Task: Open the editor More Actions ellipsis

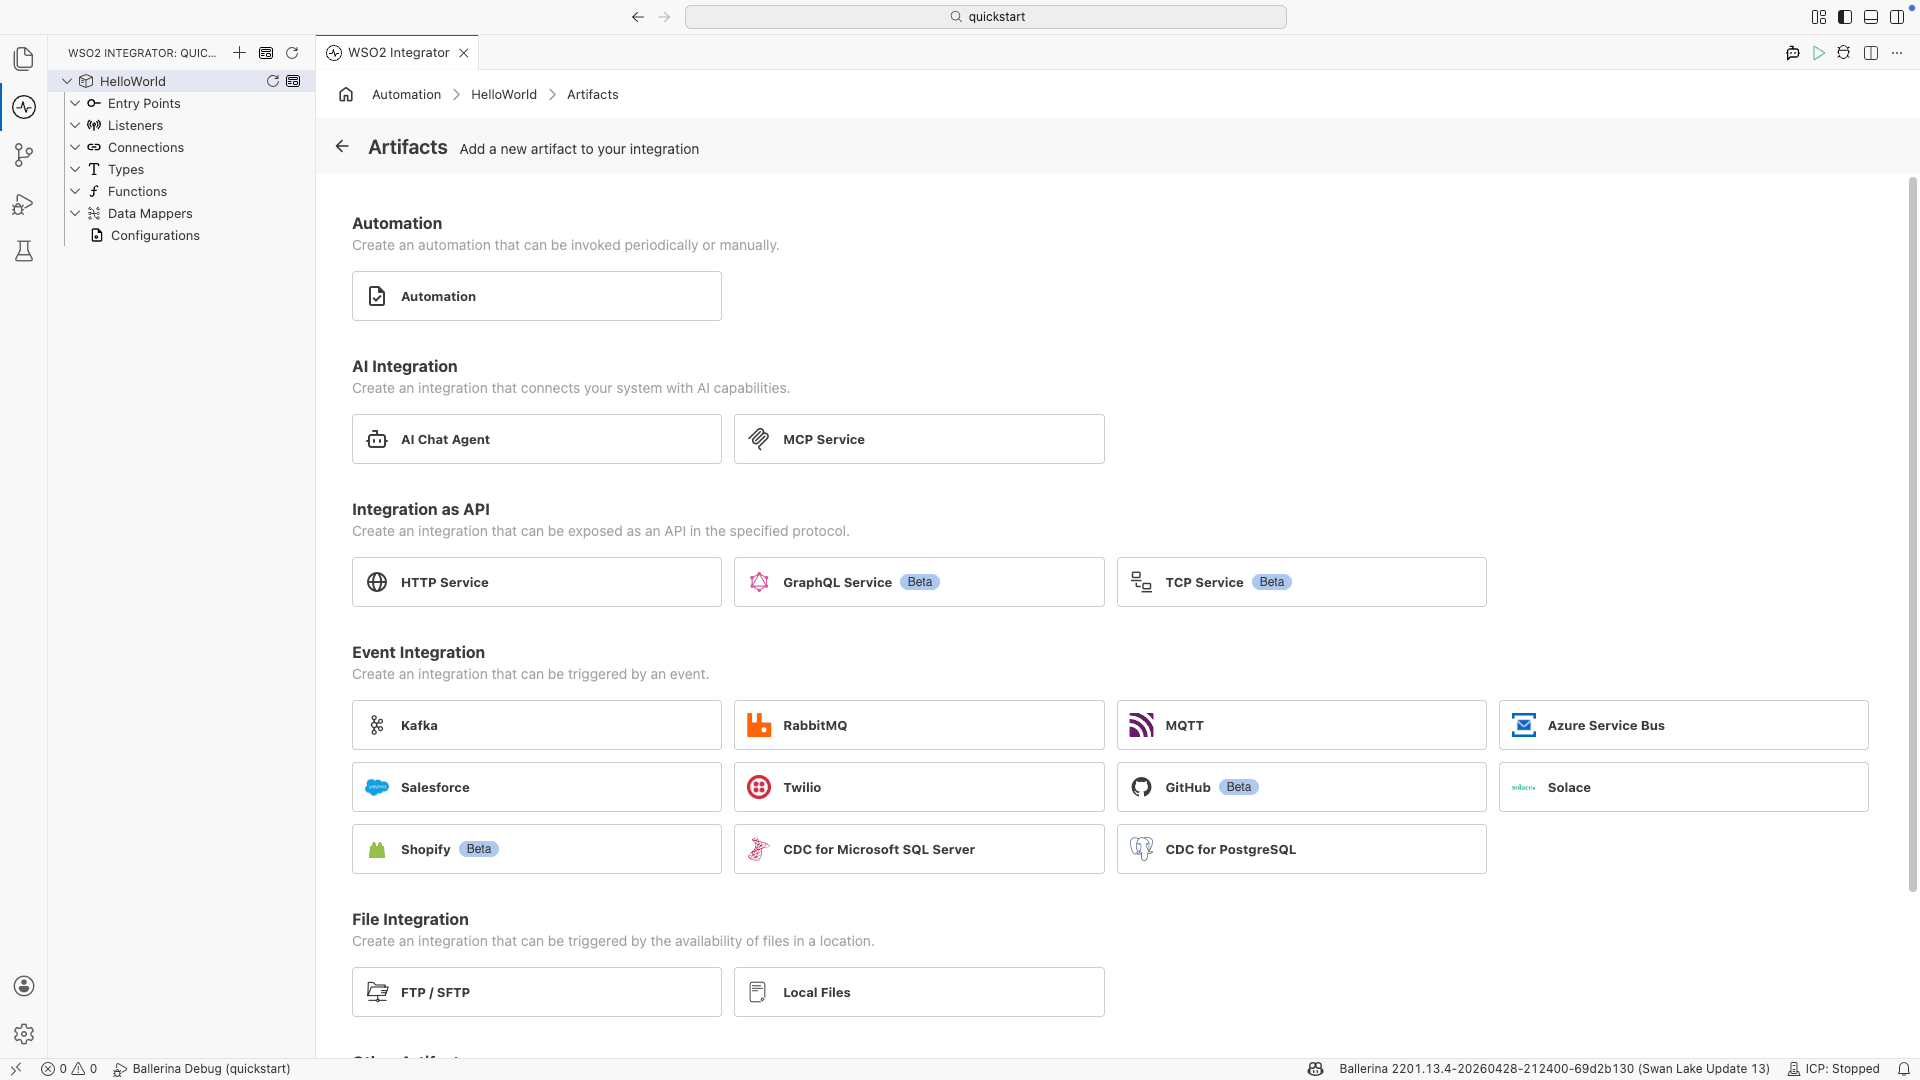Action: tap(1897, 53)
